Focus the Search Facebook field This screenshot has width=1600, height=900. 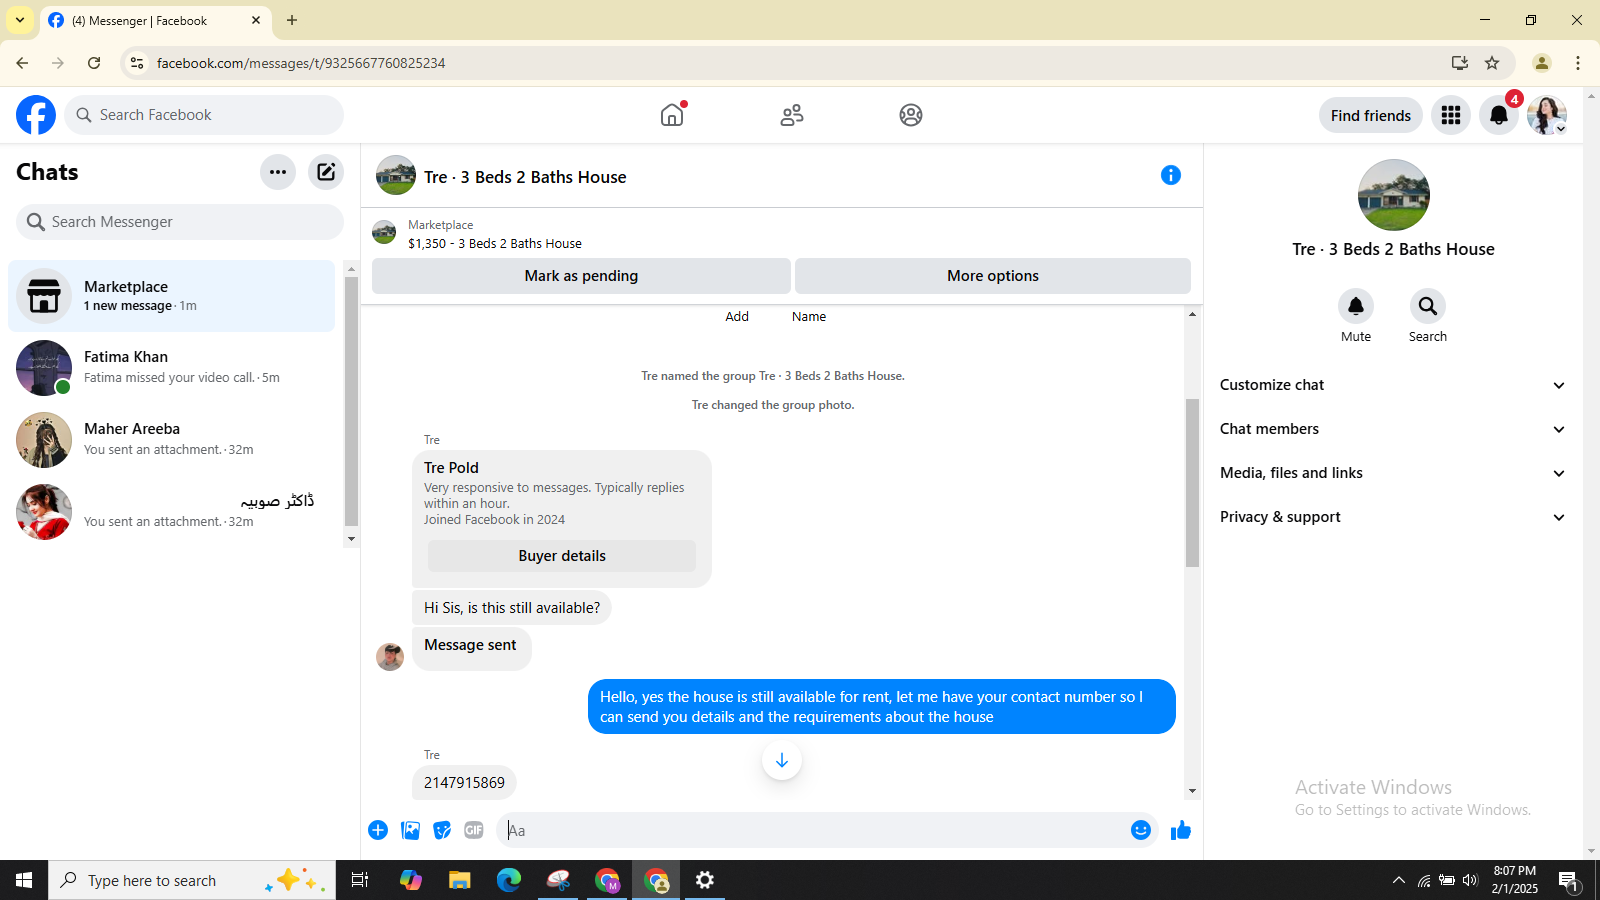[x=204, y=115]
